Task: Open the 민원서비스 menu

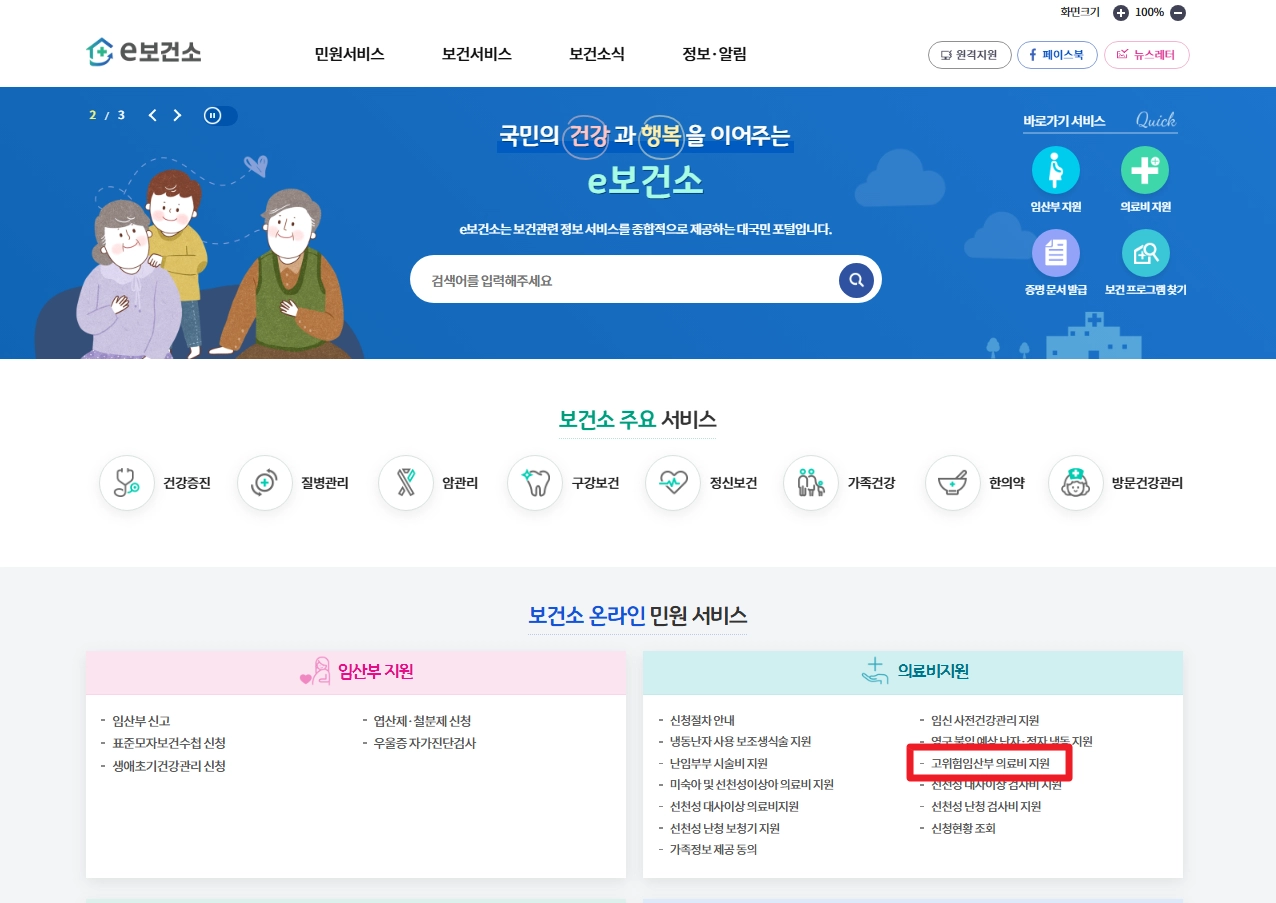Action: pyautogui.click(x=348, y=55)
